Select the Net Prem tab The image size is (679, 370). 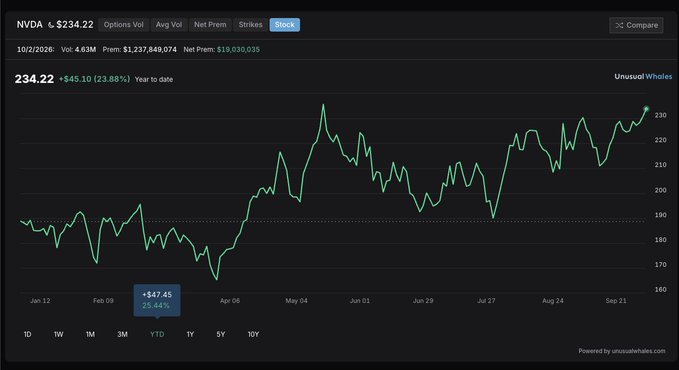tap(210, 25)
